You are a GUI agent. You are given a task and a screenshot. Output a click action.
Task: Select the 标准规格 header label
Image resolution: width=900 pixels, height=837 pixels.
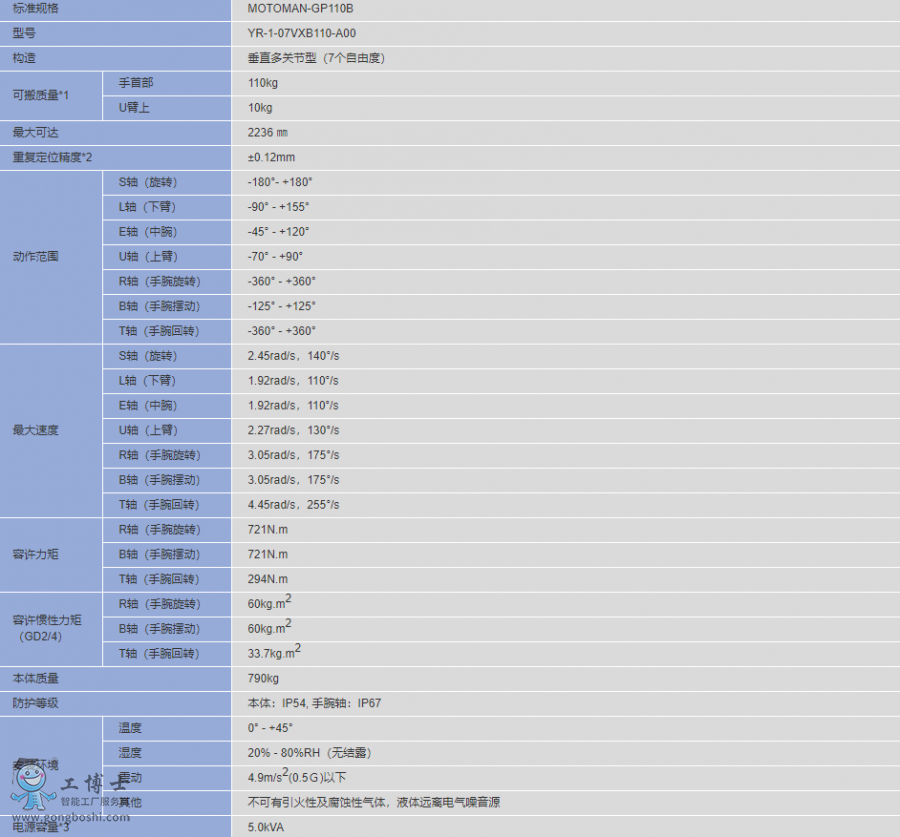(x=36, y=9)
